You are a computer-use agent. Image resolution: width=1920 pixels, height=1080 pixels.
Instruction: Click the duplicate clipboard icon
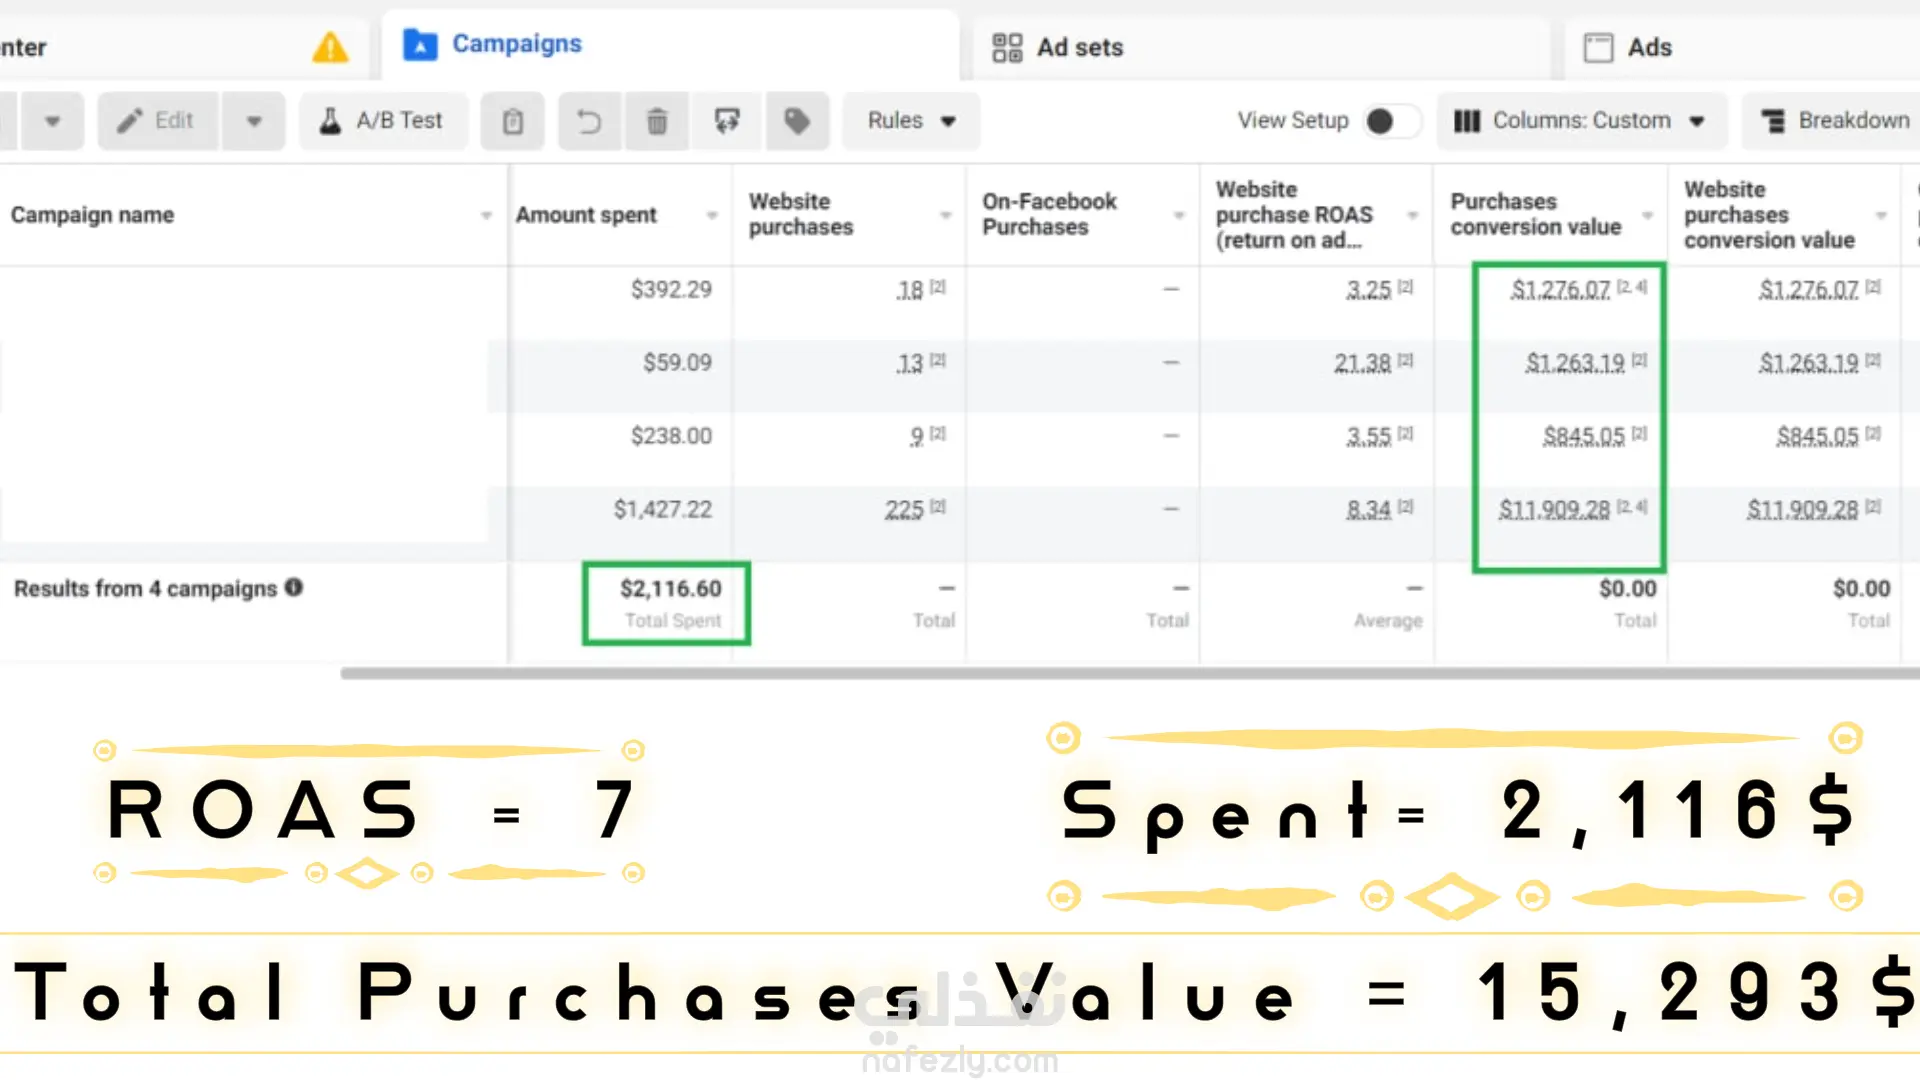[x=513, y=121]
